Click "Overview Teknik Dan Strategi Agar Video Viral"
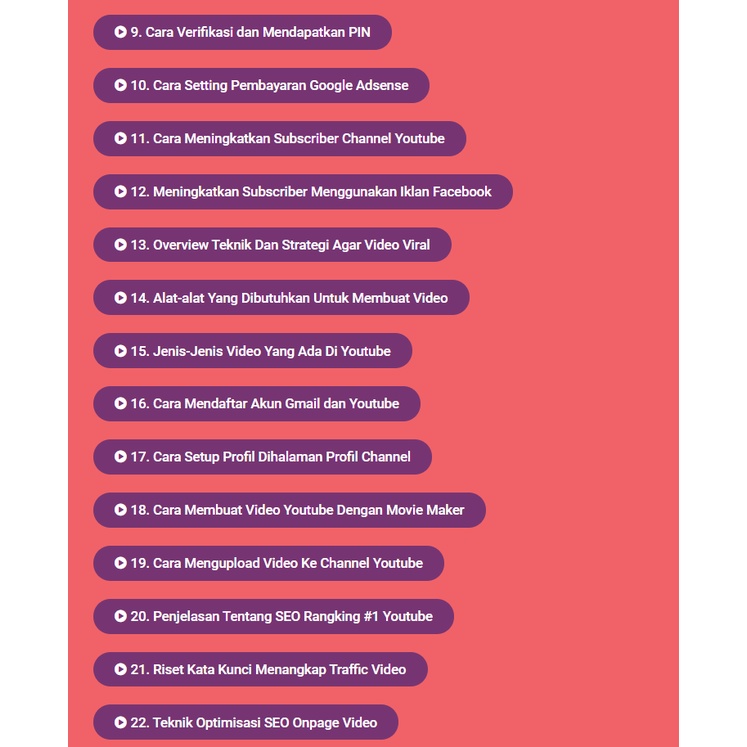 pos(291,245)
